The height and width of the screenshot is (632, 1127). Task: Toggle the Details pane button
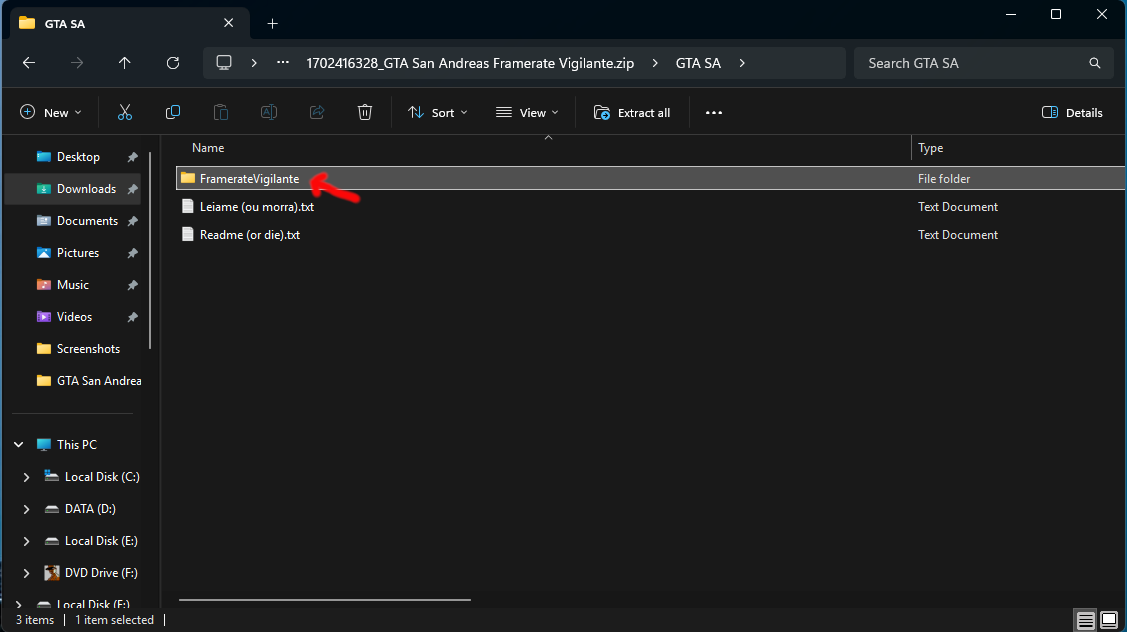[x=1072, y=113]
